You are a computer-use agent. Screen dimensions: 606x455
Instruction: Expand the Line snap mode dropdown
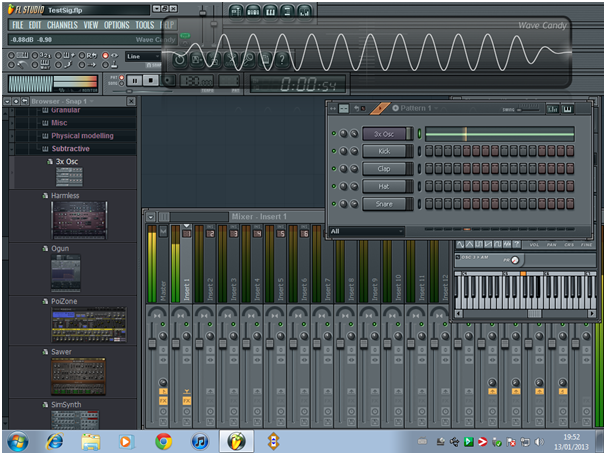click(142, 57)
